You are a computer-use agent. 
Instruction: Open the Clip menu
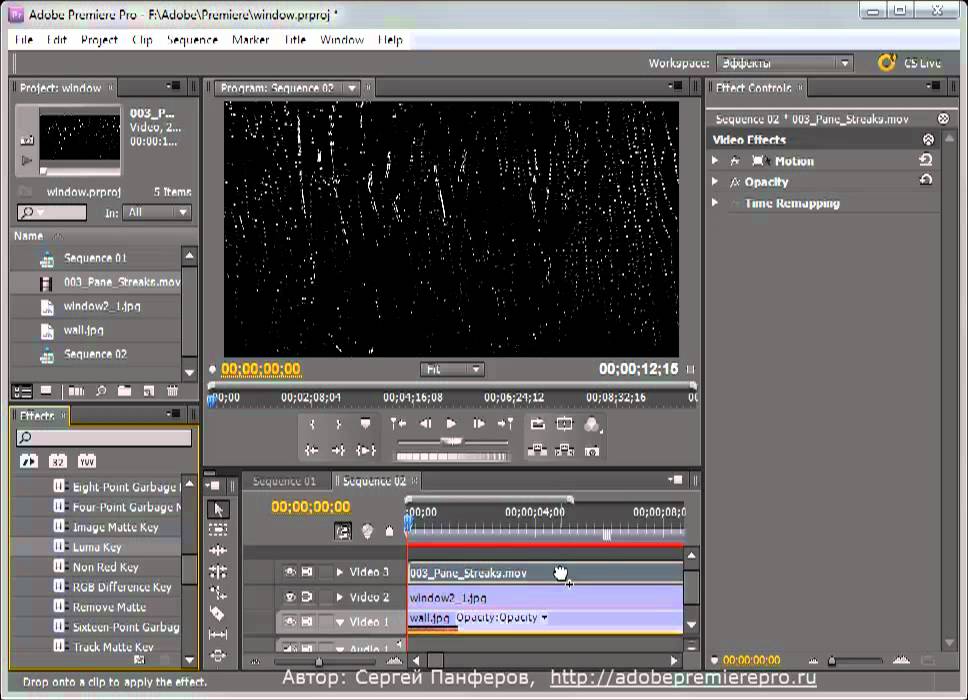pos(142,40)
